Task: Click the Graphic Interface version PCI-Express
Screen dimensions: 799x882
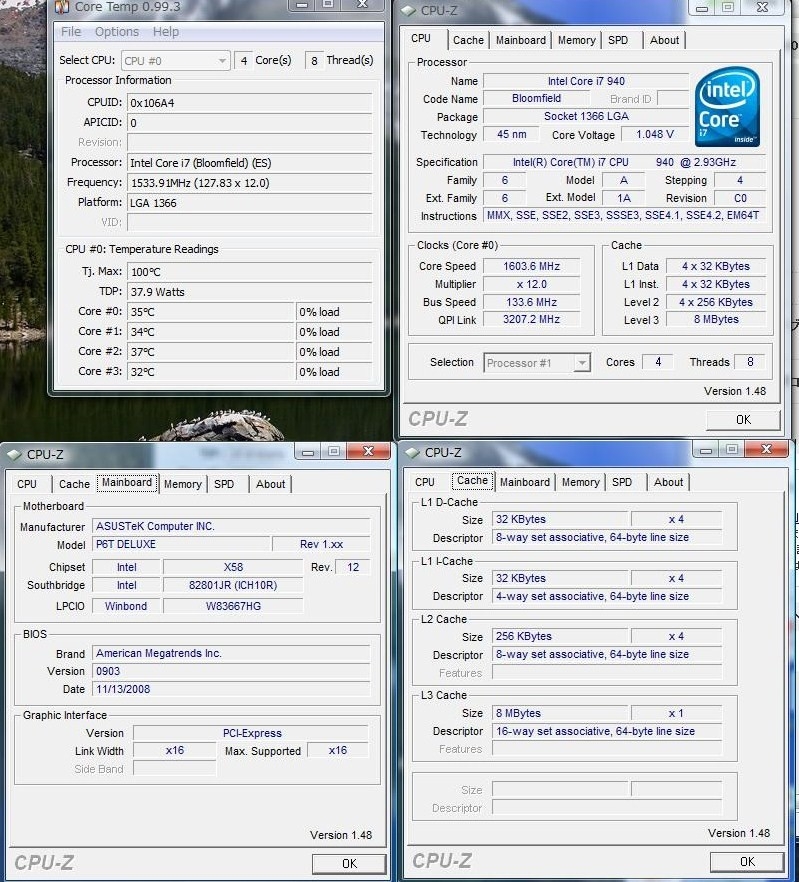Action: [252, 733]
